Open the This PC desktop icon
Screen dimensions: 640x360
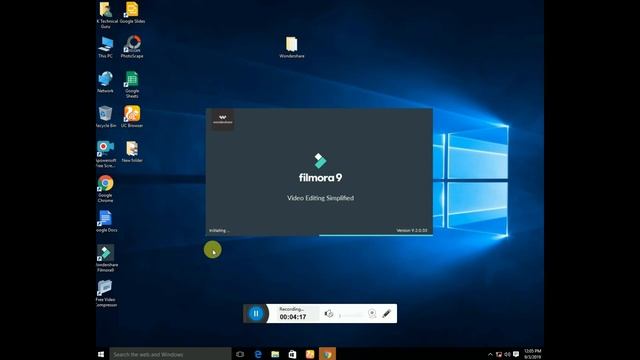(105, 47)
